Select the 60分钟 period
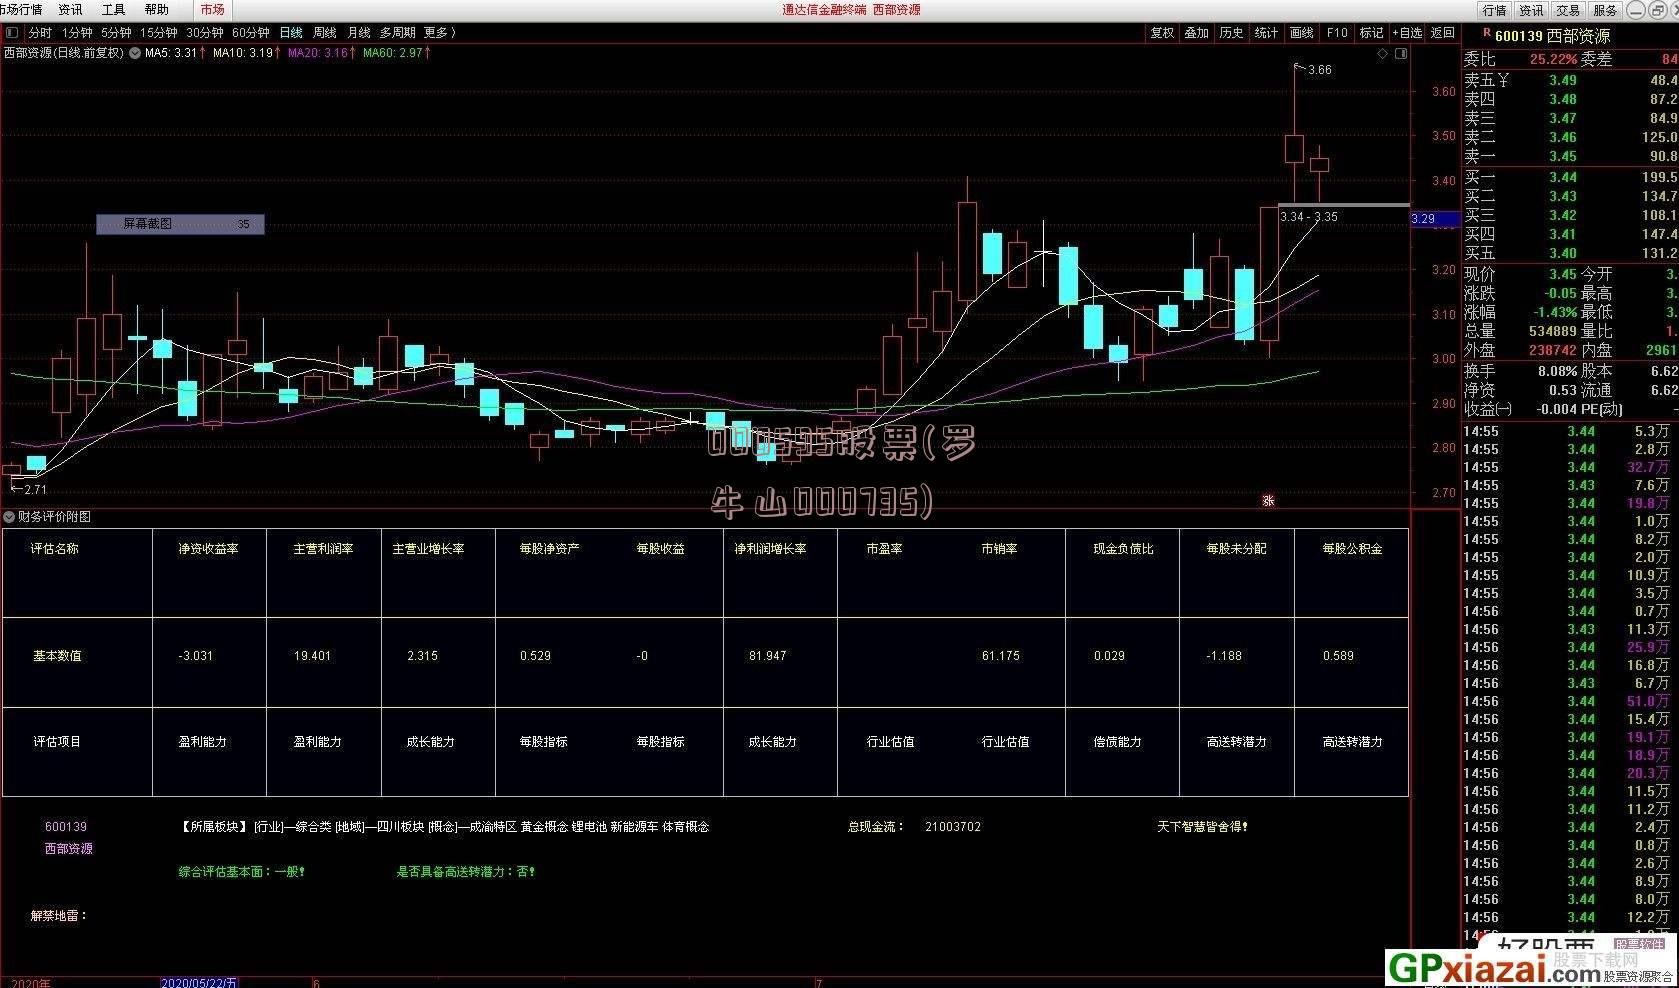1679x988 pixels. click(250, 33)
